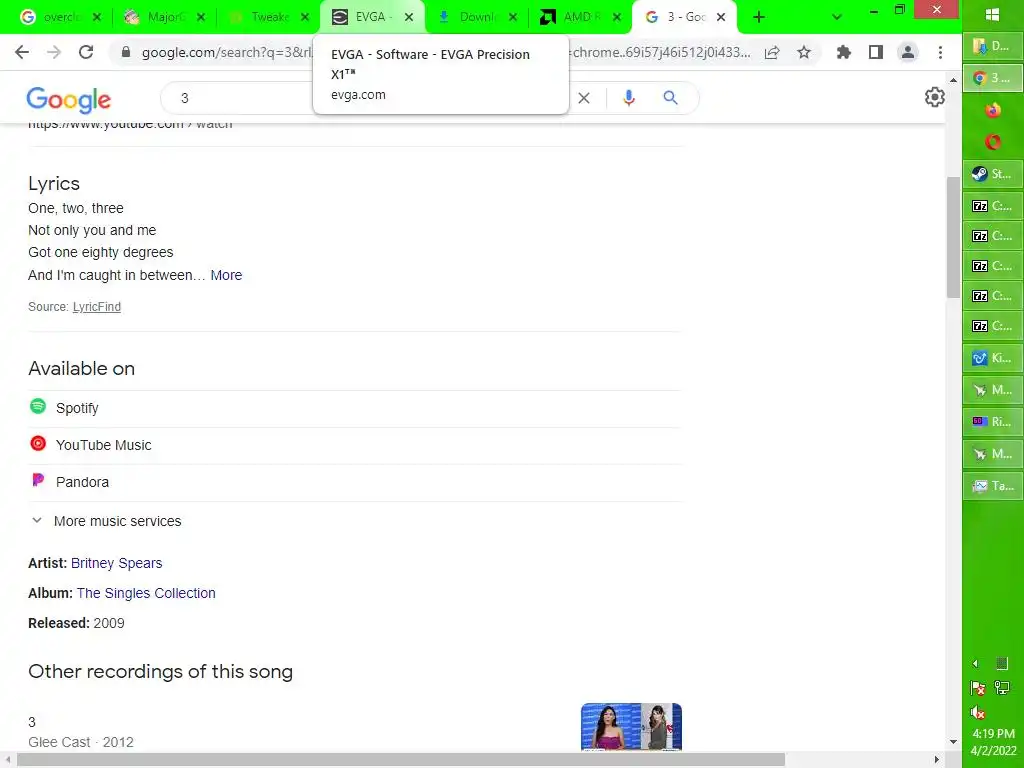Viewport: 1024px width, 768px height.
Task: Switch to the Tweake... tab
Action: tap(266, 17)
